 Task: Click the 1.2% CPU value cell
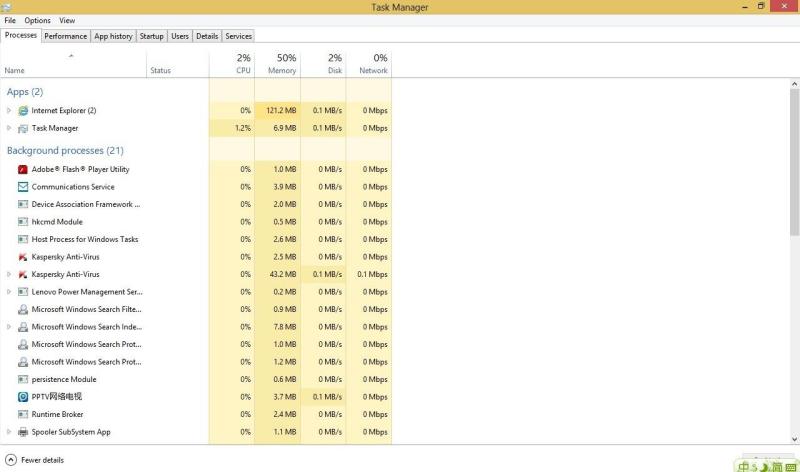[x=232, y=128]
